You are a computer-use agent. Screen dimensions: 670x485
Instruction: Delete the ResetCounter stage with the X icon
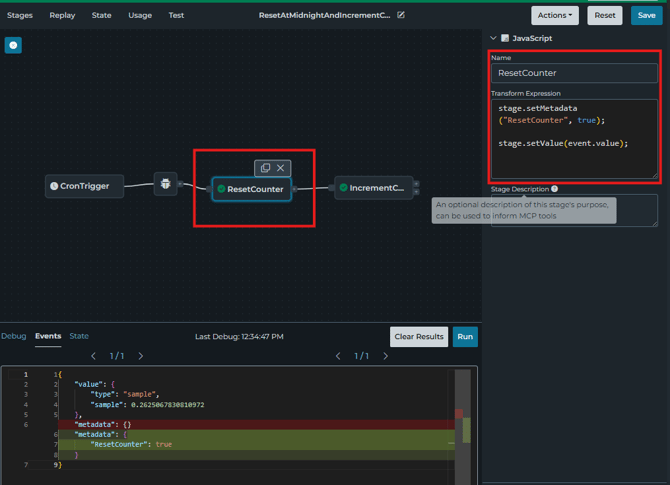coord(281,168)
